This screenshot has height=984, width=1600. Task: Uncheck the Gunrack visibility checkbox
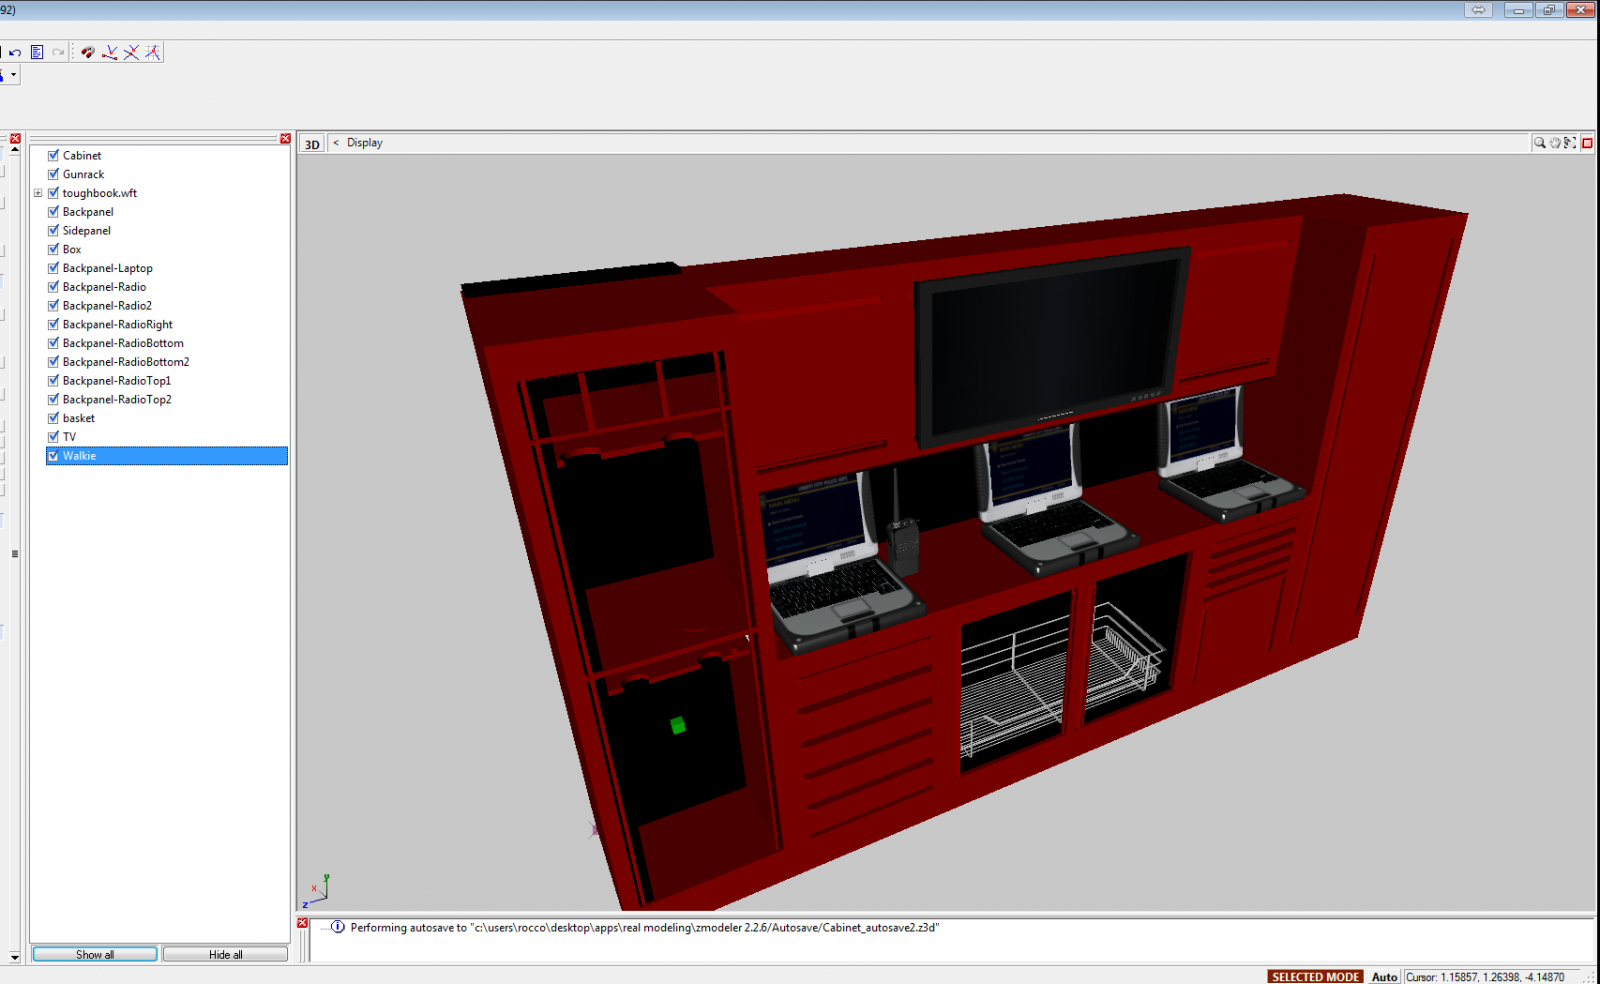coord(54,174)
